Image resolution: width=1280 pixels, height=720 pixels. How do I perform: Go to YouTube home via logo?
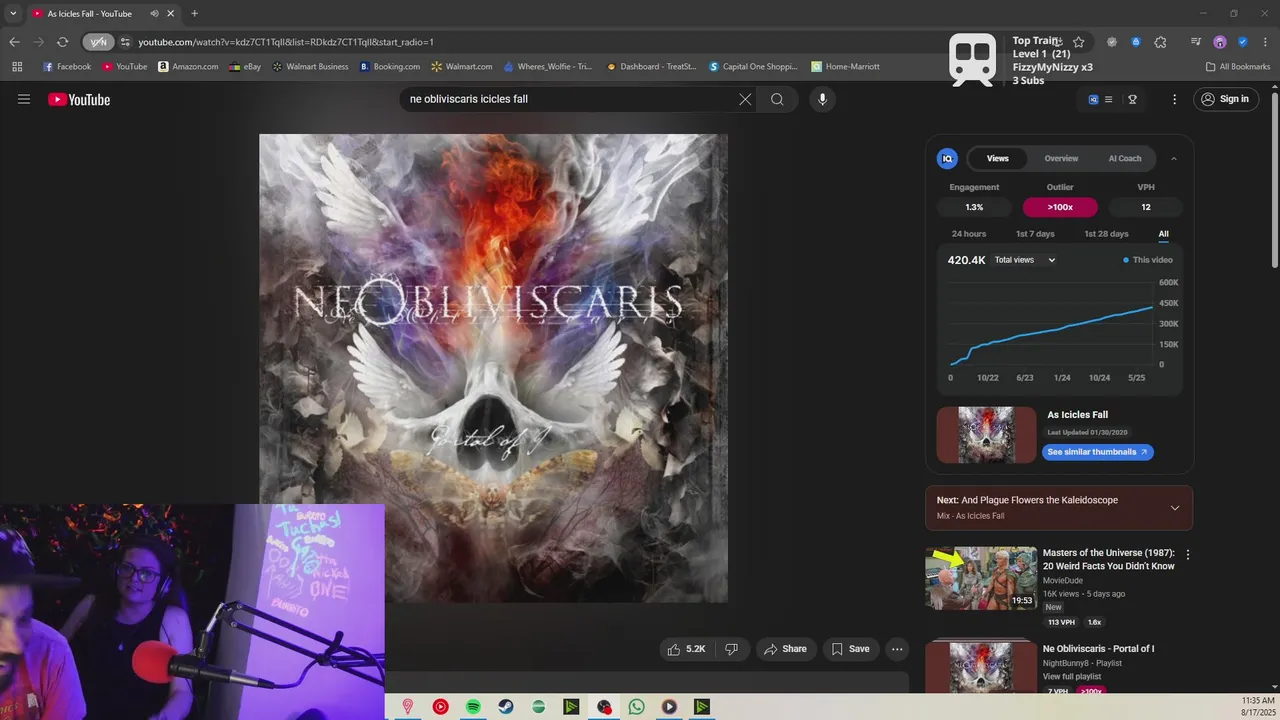click(x=79, y=99)
